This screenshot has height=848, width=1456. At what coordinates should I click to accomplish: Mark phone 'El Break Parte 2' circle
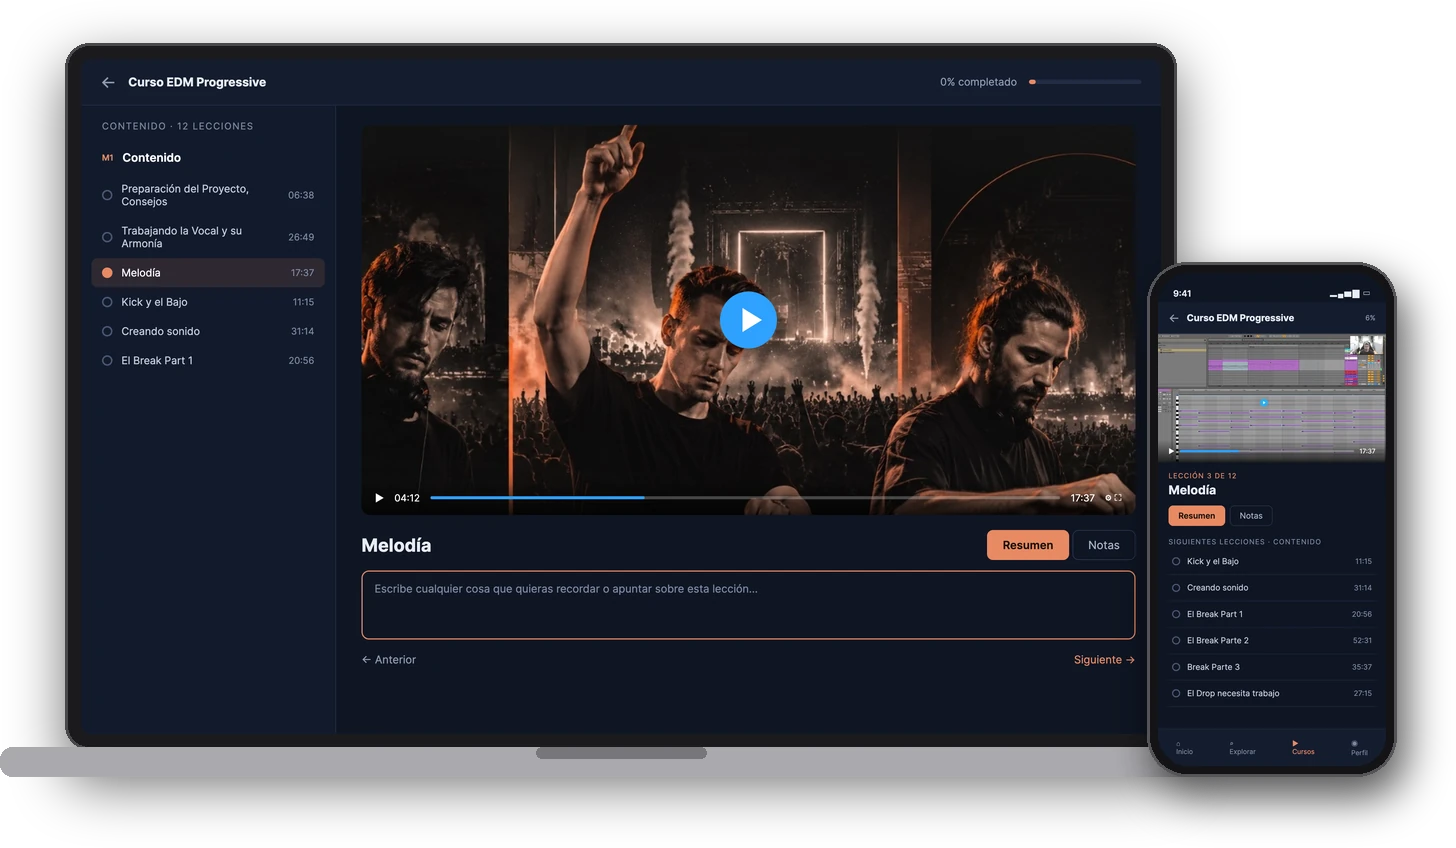point(1176,641)
